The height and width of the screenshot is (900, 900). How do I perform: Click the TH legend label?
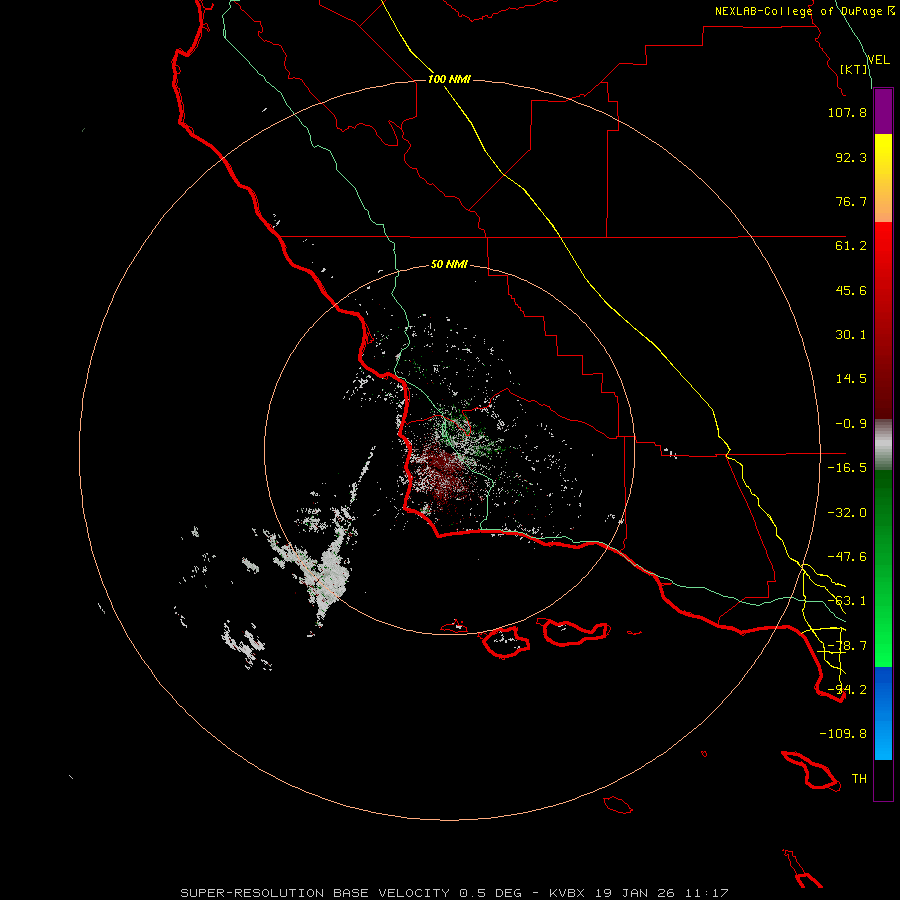pos(859,779)
